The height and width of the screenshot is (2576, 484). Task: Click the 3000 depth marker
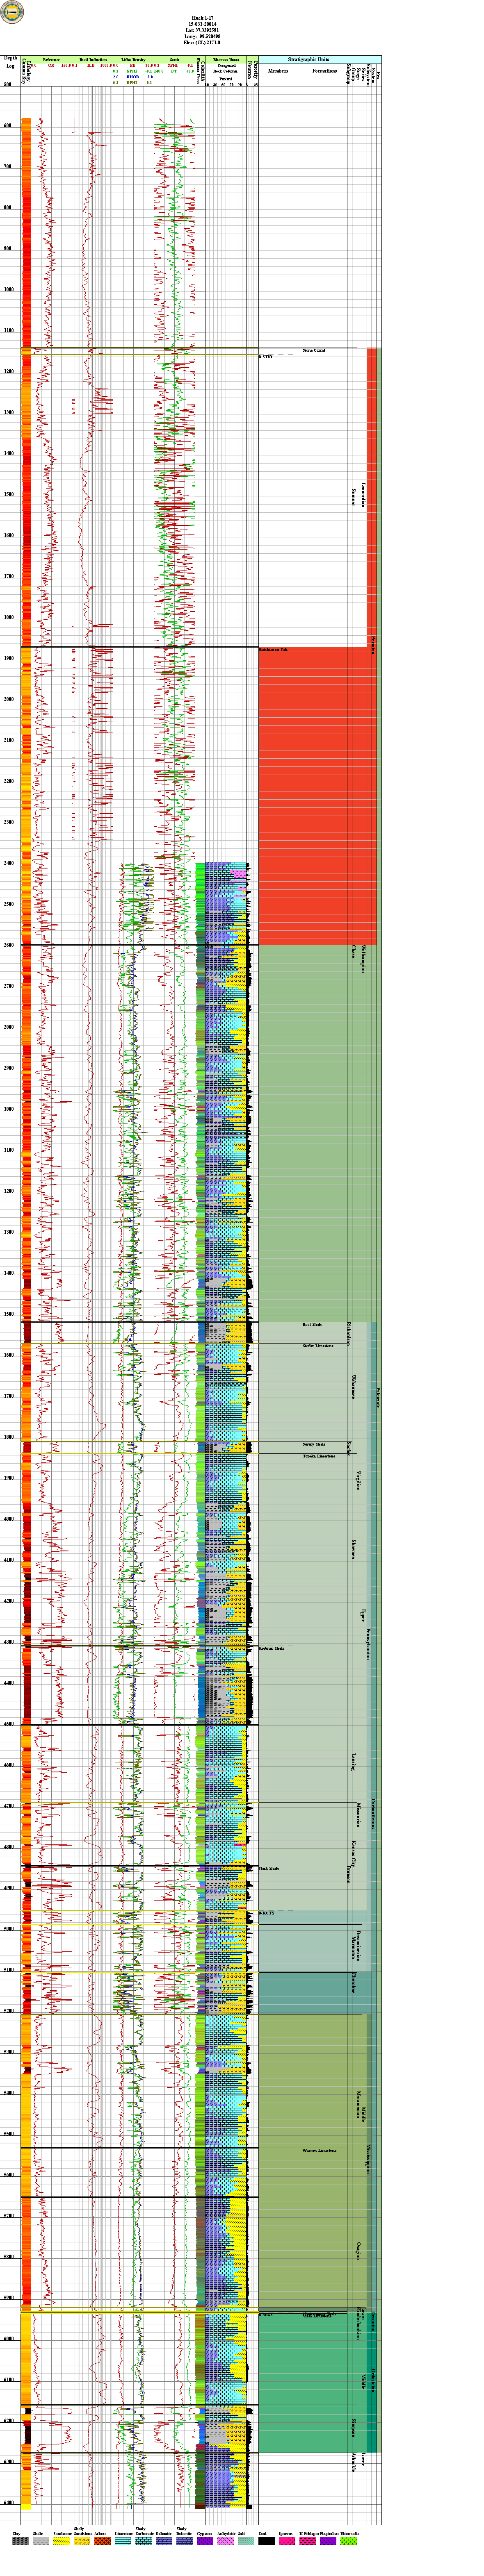pos(8,1109)
